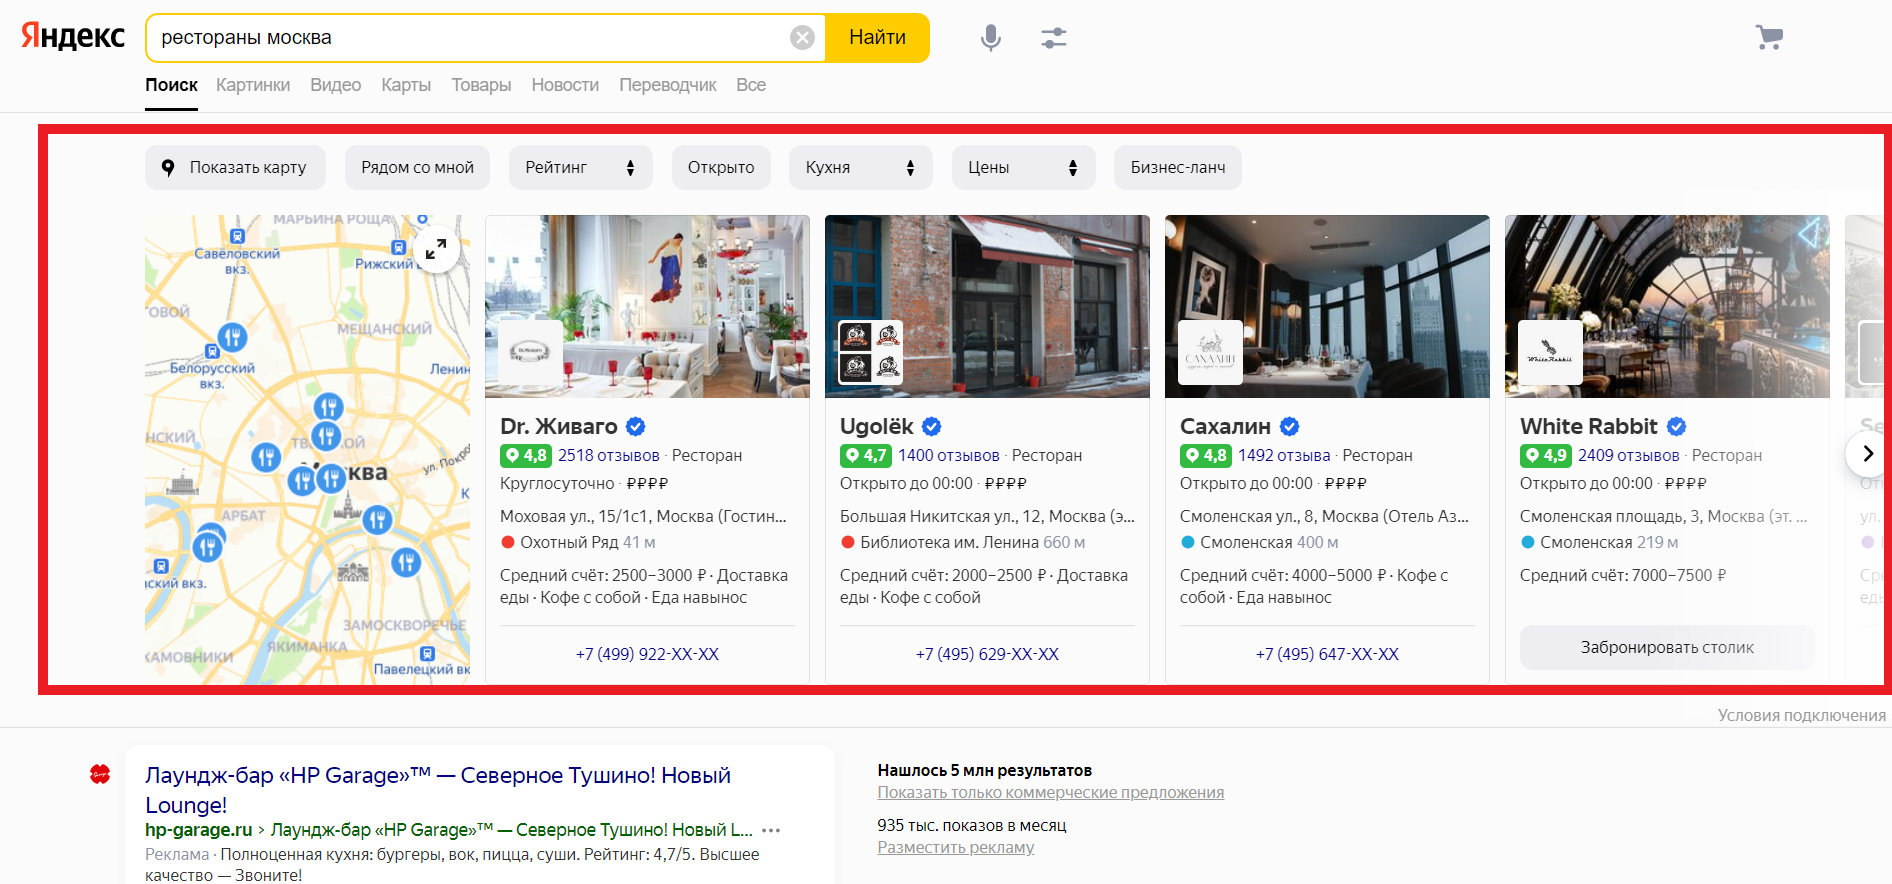
Task: Call Dr. Живаго phone number link
Action: (647, 654)
